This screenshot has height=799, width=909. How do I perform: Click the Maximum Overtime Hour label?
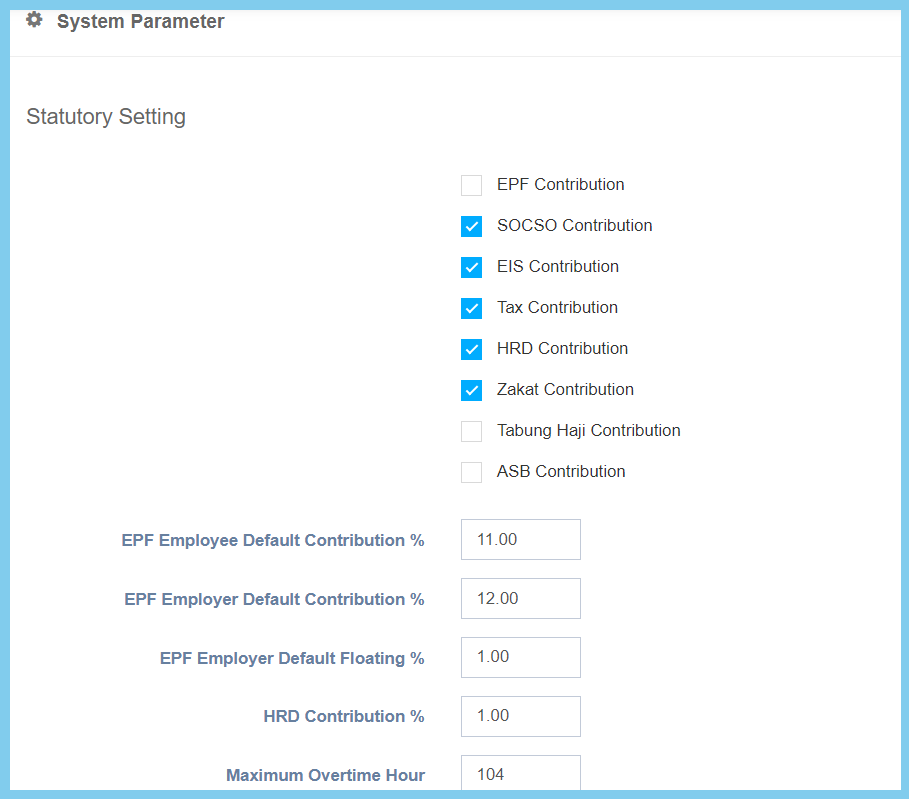point(325,775)
